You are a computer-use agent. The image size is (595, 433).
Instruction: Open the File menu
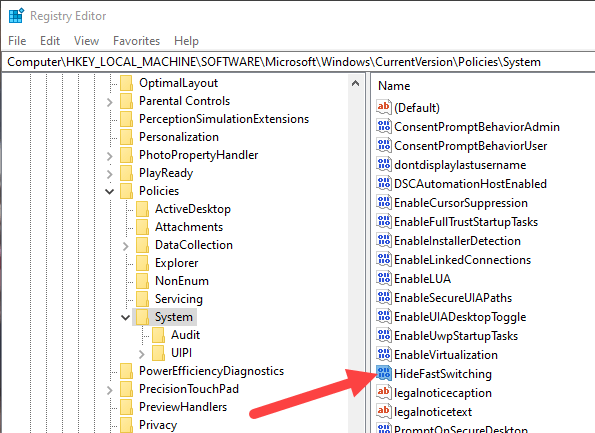click(x=17, y=41)
